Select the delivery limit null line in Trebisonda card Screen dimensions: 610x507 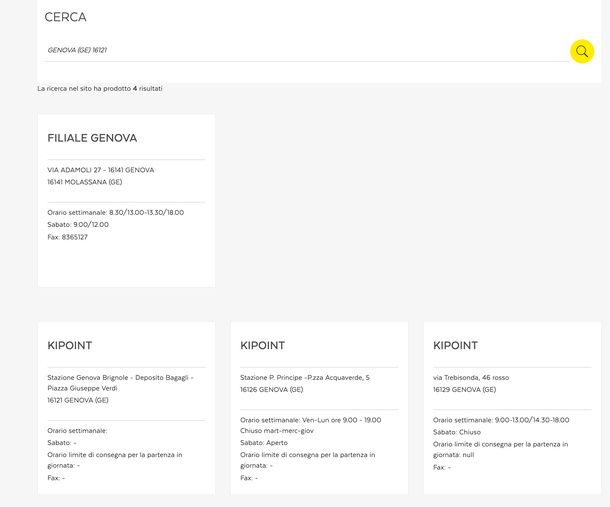click(x=501, y=449)
